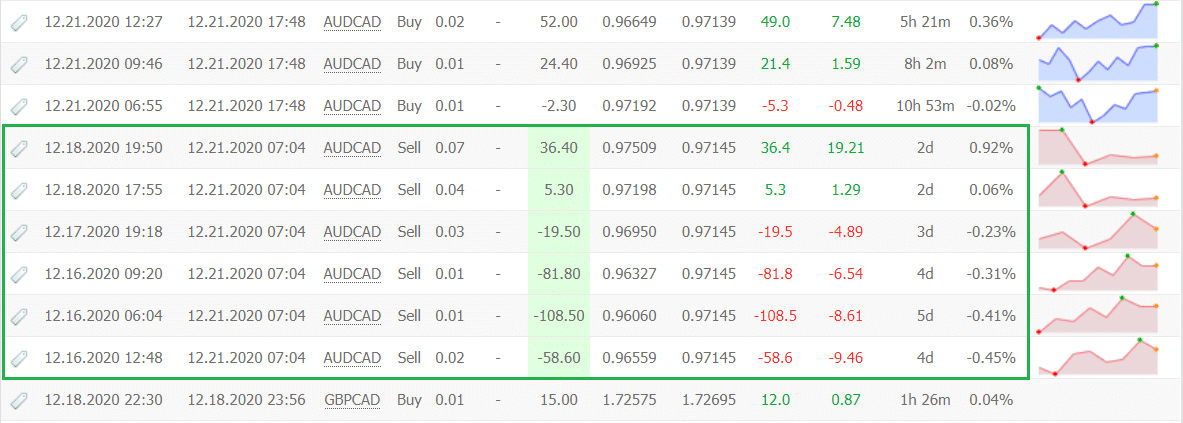Click the tag icon of the 12.16.2020 12:48 trade
The height and width of the screenshot is (423, 1183).
18,357
